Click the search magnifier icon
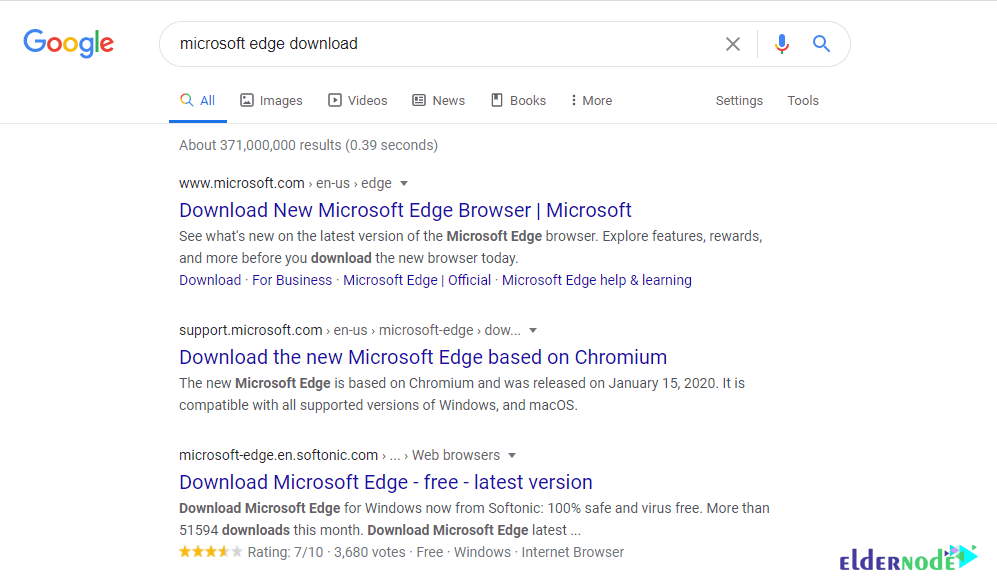997x584 pixels. click(821, 43)
